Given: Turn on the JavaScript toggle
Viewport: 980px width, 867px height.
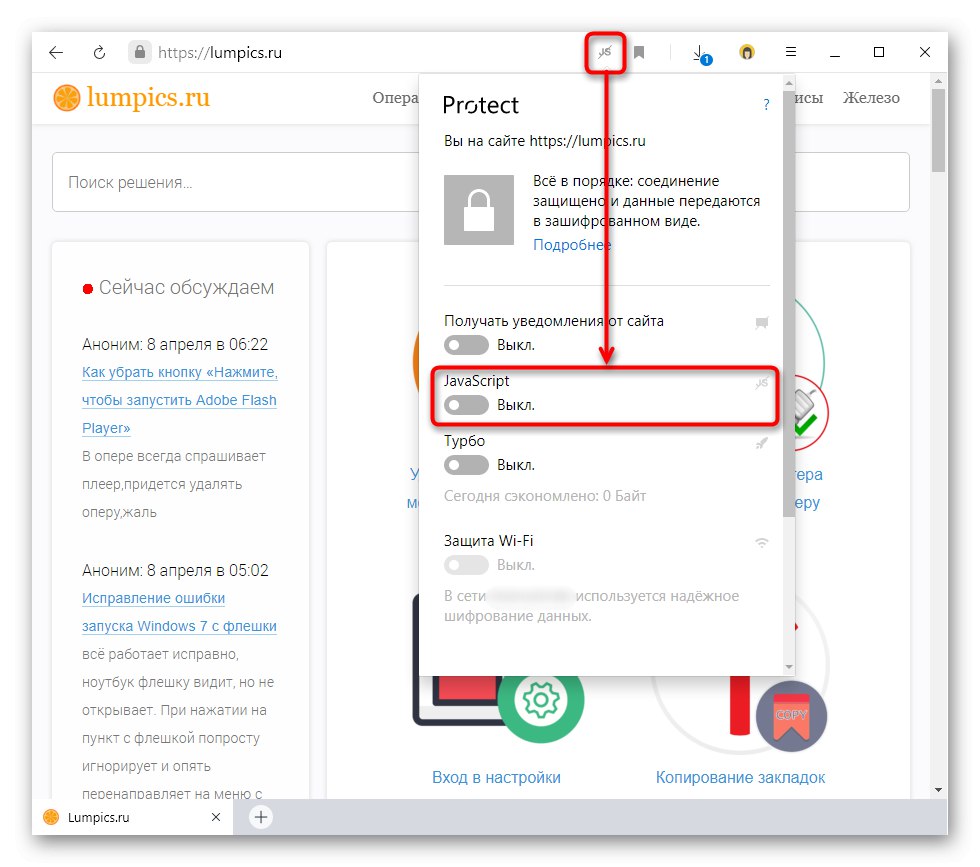Looking at the screenshot, I should tap(467, 405).
